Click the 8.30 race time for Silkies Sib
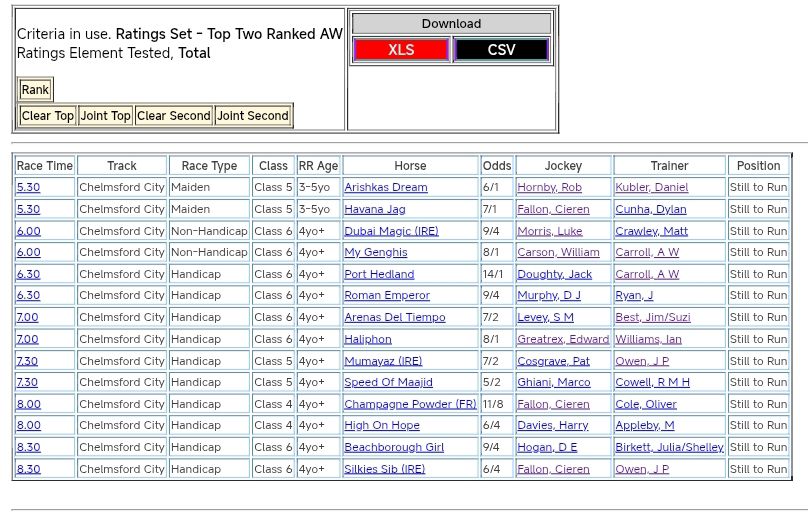 tap(28, 470)
